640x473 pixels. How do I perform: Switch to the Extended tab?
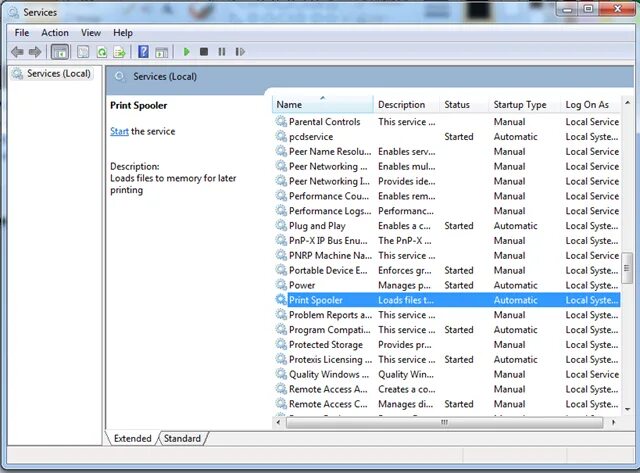(133, 438)
